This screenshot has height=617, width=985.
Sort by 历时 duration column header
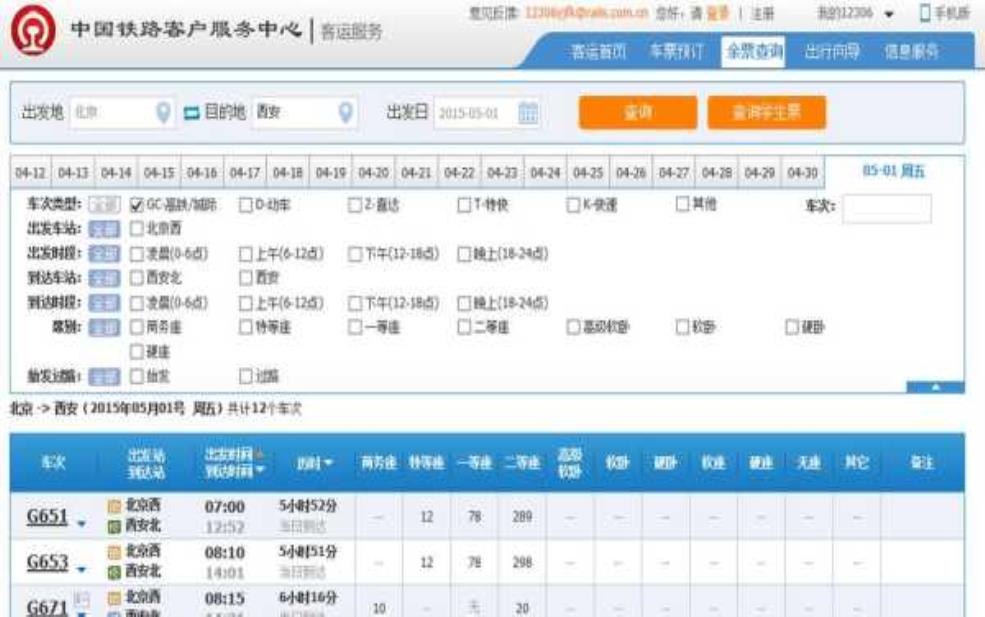(x=314, y=463)
